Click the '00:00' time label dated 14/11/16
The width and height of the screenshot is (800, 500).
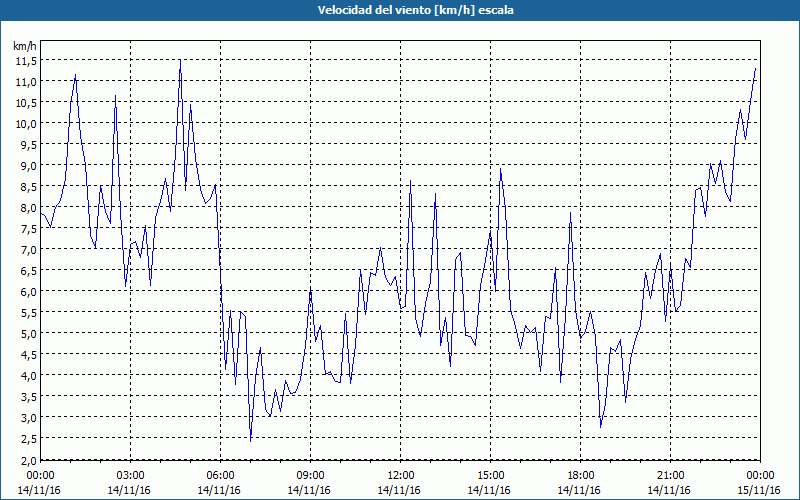coord(40,476)
